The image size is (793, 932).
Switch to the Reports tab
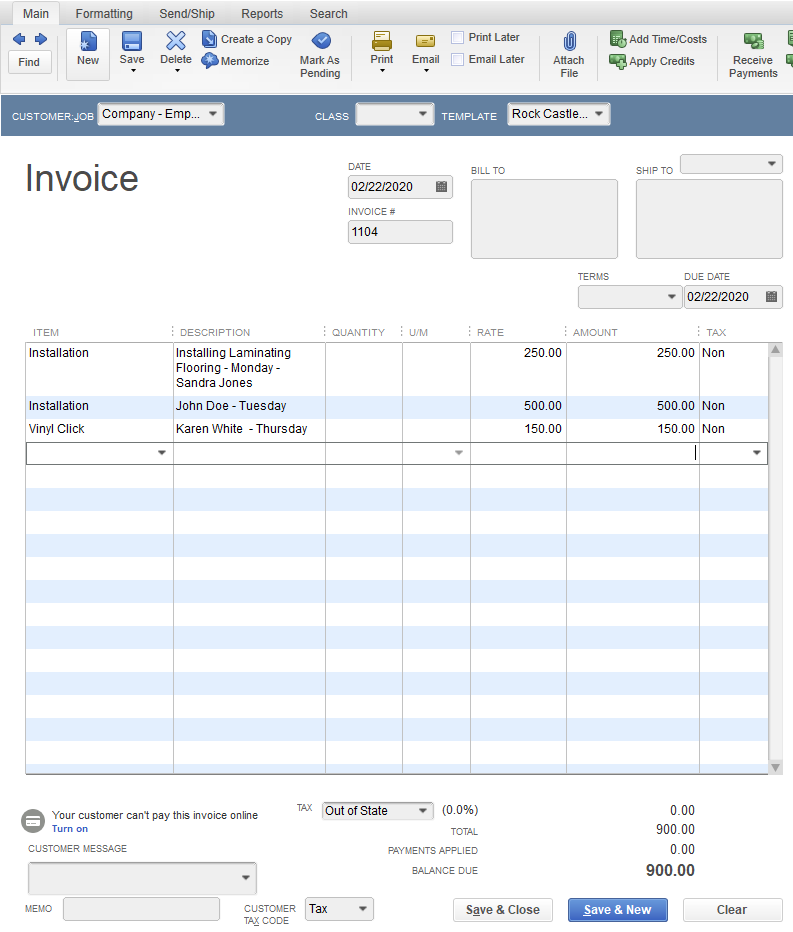[262, 14]
